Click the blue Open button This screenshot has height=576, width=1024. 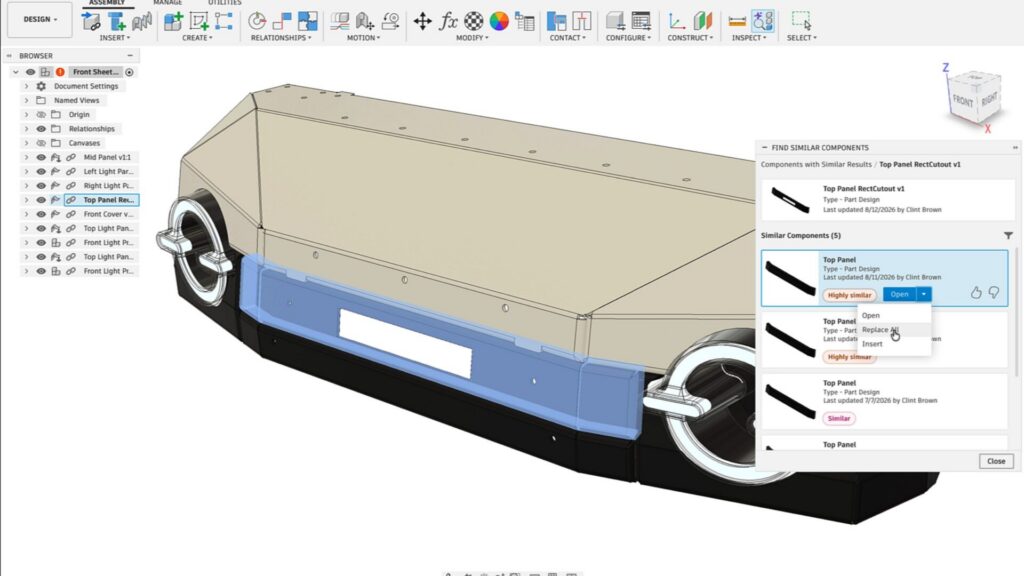(x=900, y=295)
